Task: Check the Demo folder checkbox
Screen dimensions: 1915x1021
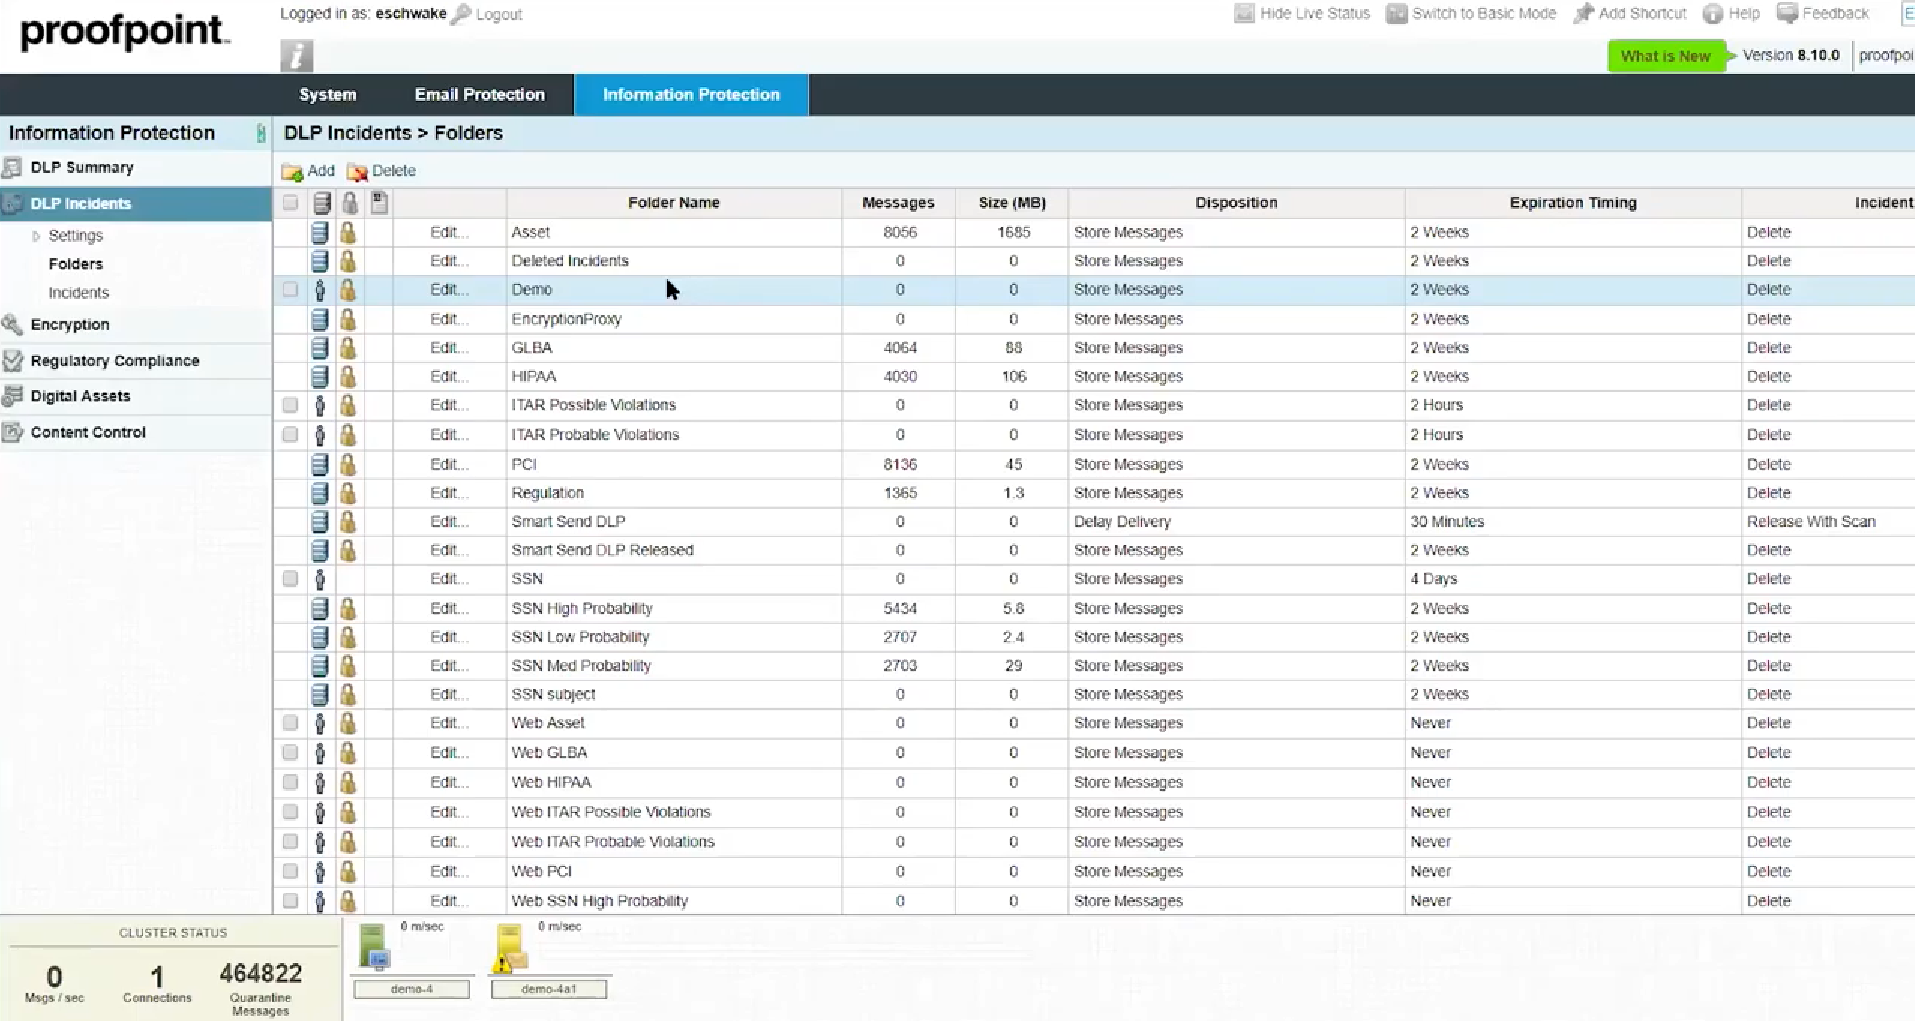Action: (290, 290)
